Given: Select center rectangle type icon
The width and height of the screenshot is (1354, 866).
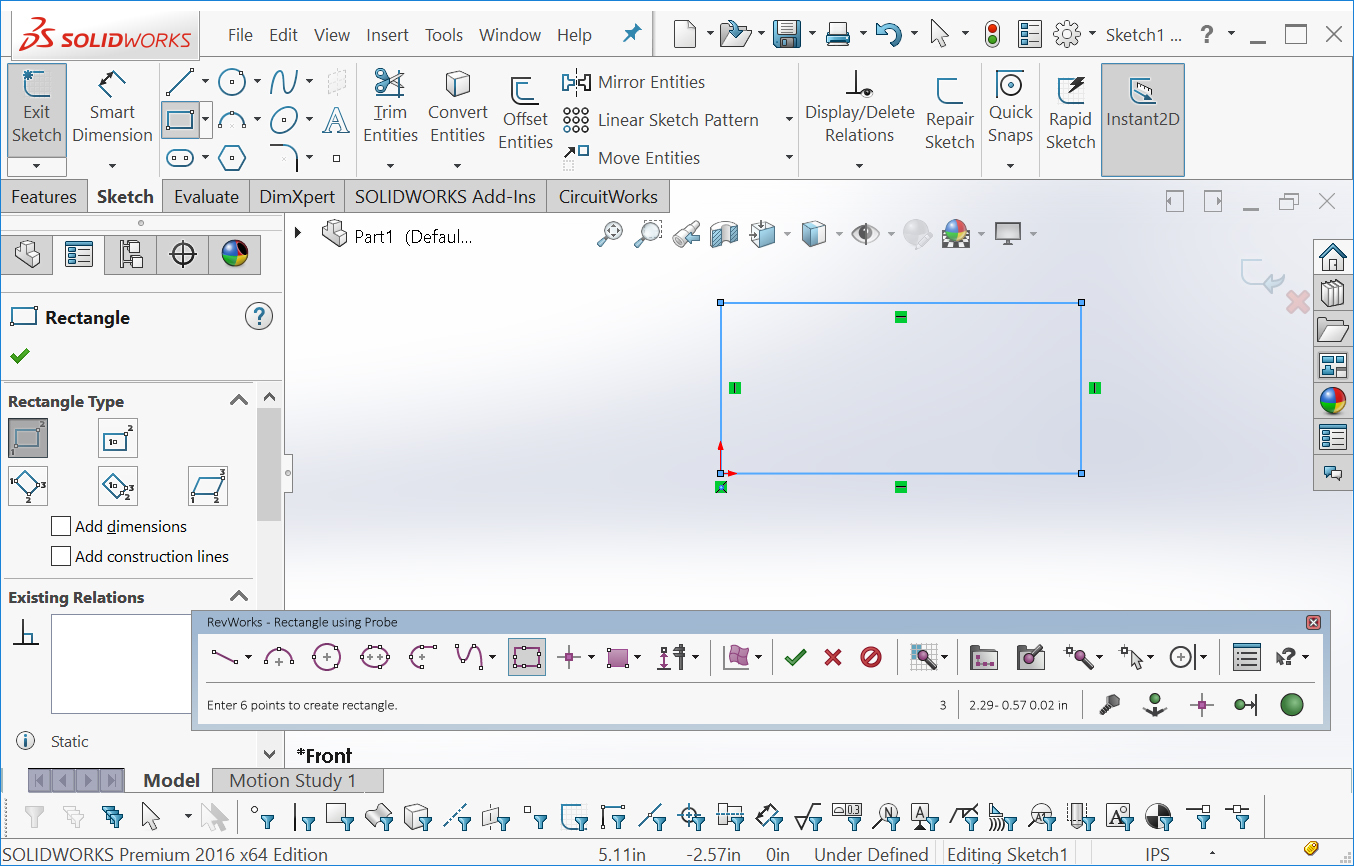Looking at the screenshot, I should pos(118,438).
